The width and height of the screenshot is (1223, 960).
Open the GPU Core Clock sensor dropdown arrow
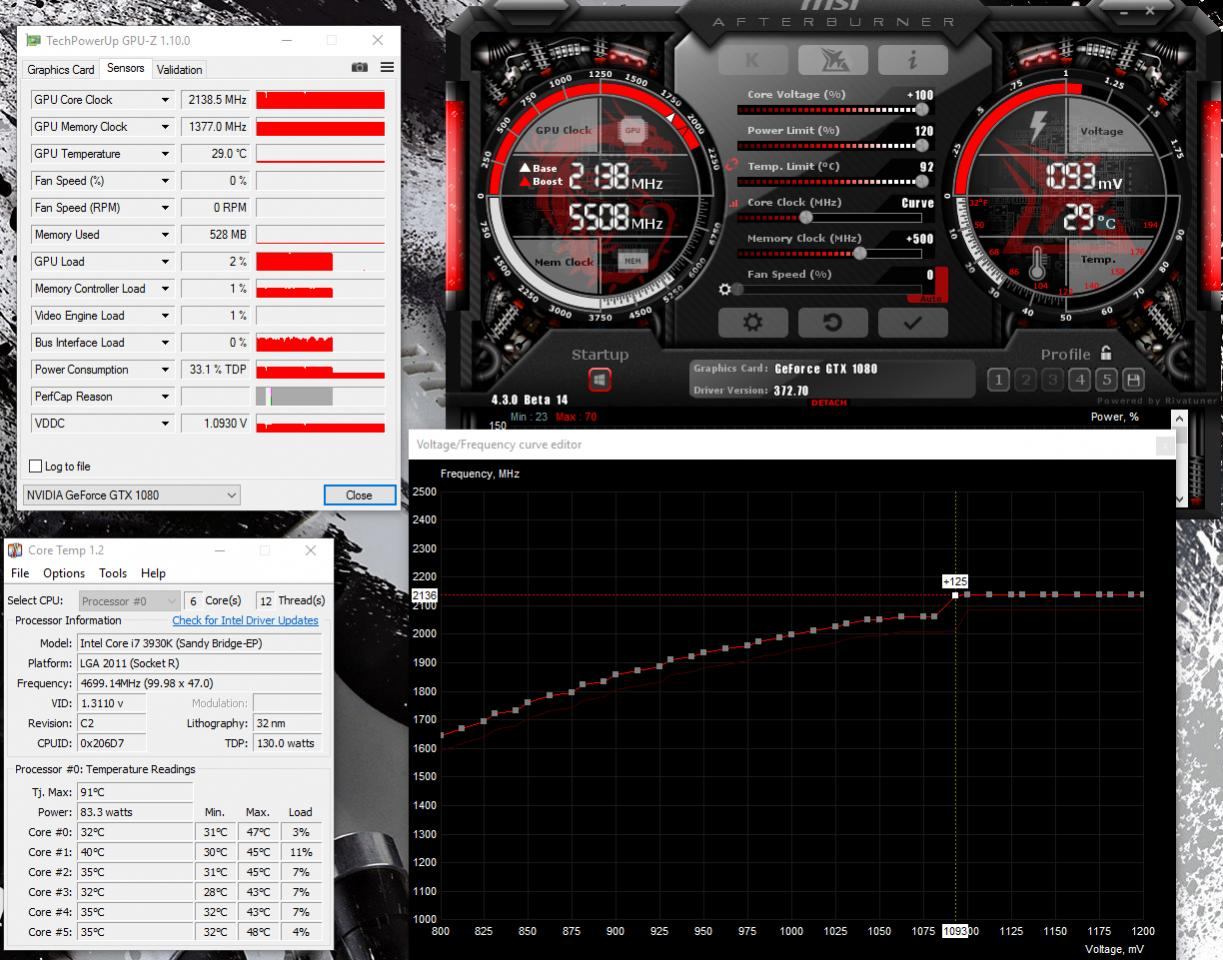coord(165,100)
